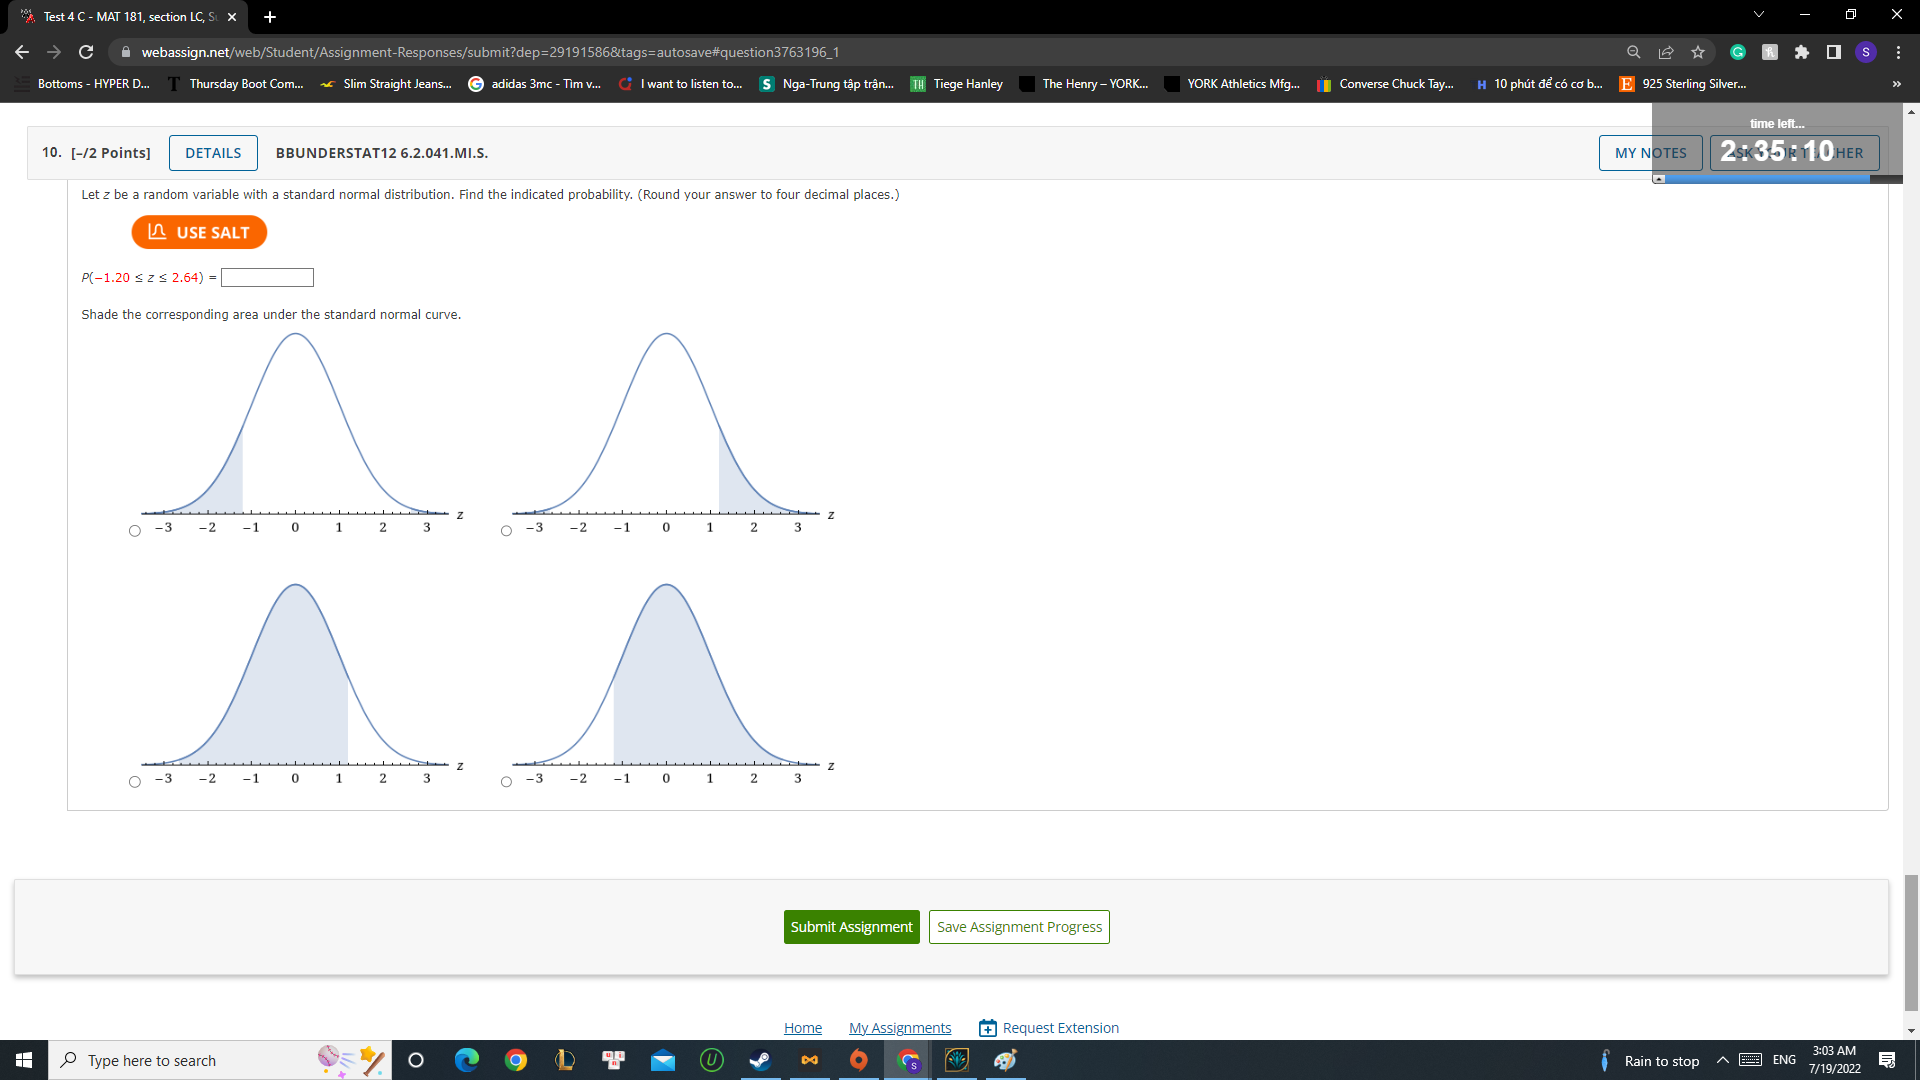1920x1080 pixels.
Task: Expand the bookmarks overflow chevron
Action: pyautogui.click(x=1895, y=84)
